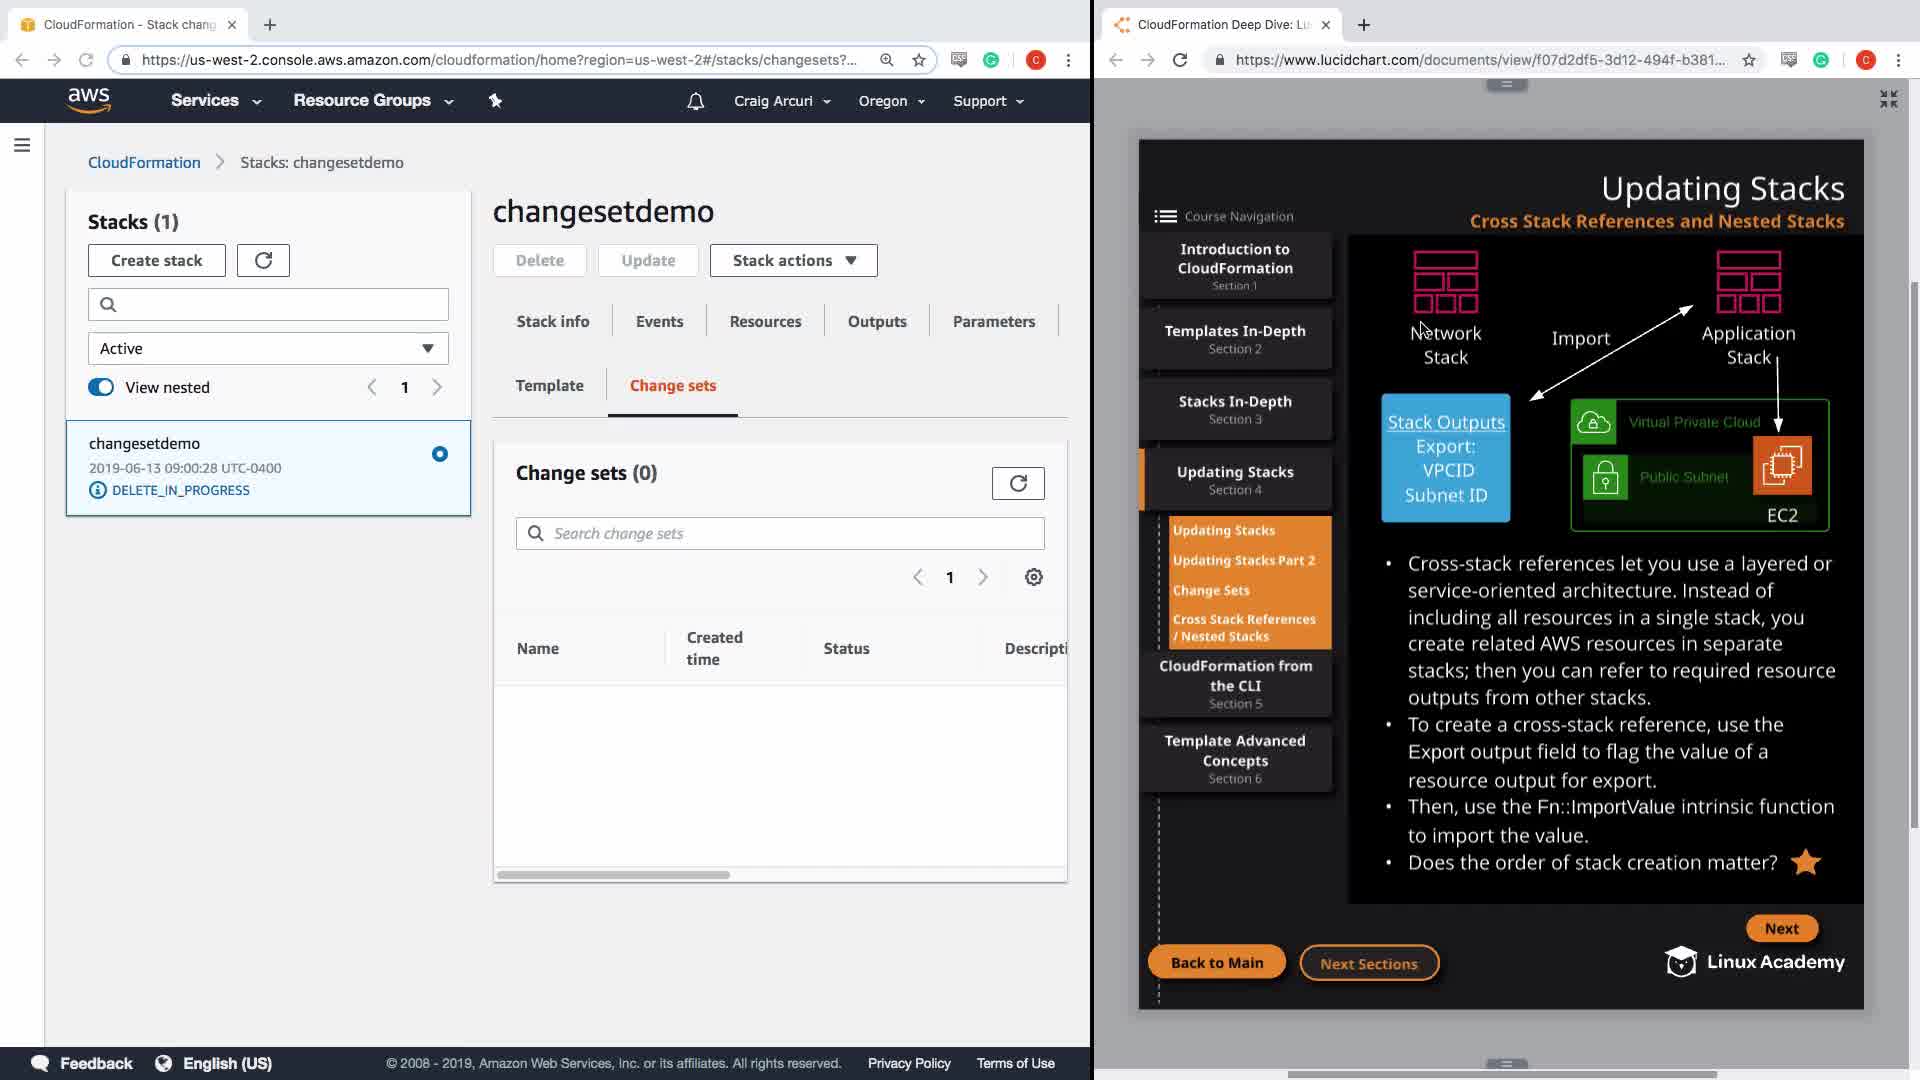Refresh the Stacks list
The width and height of the screenshot is (1920, 1080).
pyautogui.click(x=263, y=260)
